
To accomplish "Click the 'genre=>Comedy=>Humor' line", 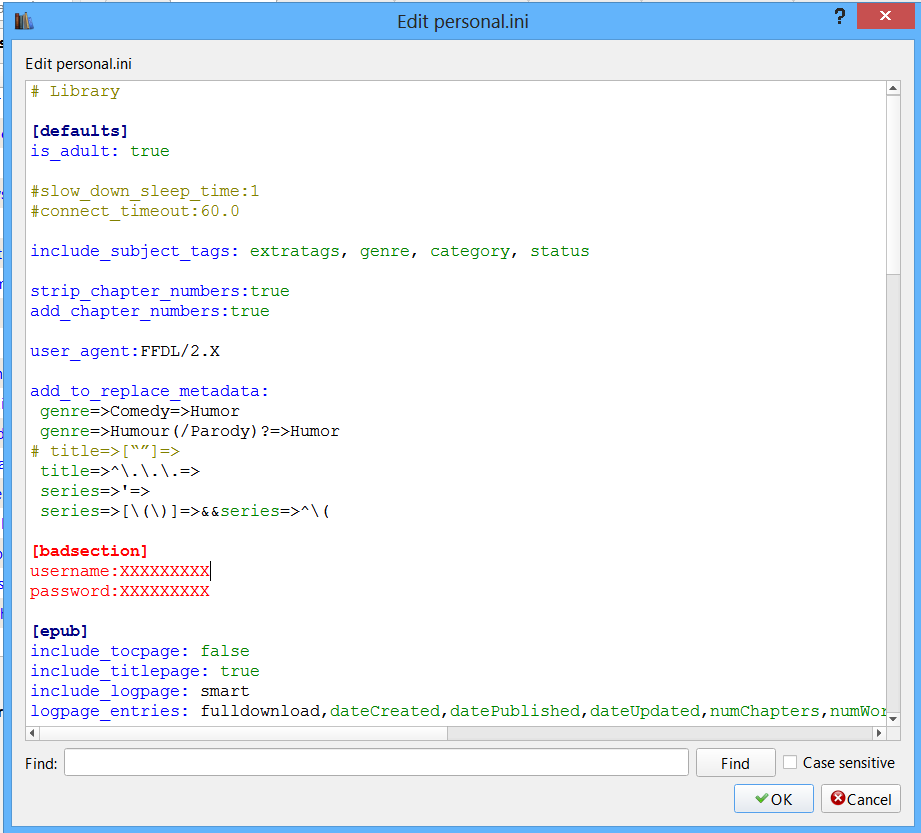I will 140,411.
